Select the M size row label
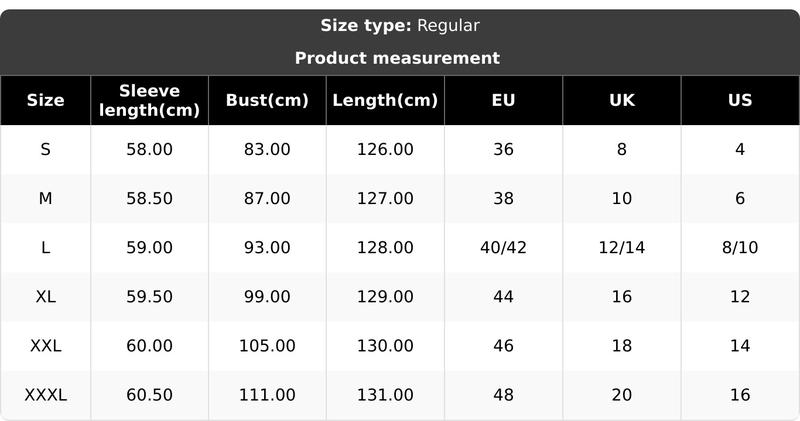 click(x=45, y=199)
